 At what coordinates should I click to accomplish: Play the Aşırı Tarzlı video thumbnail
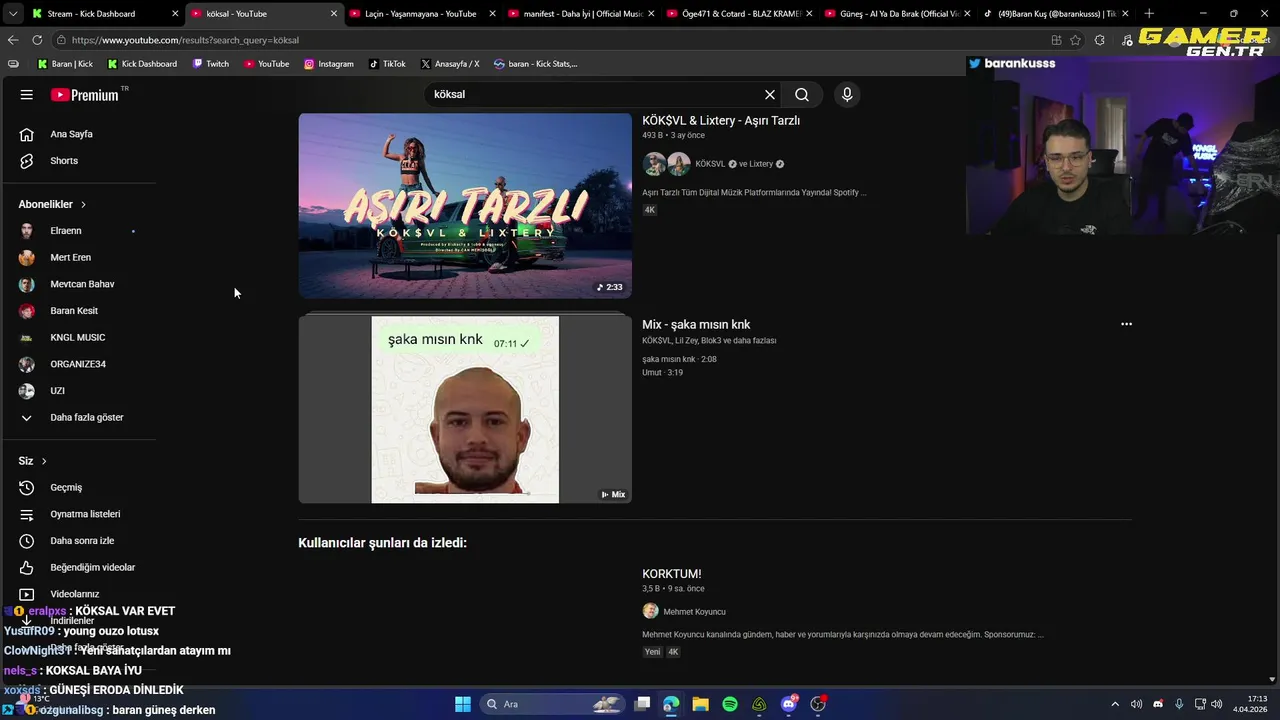pyautogui.click(x=465, y=206)
